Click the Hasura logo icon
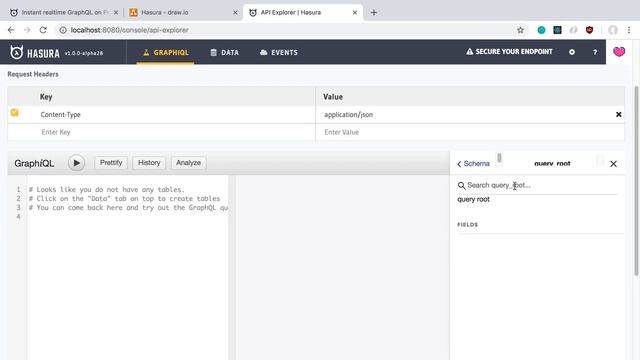This screenshot has width=640, height=360. pyautogui.click(x=17, y=52)
